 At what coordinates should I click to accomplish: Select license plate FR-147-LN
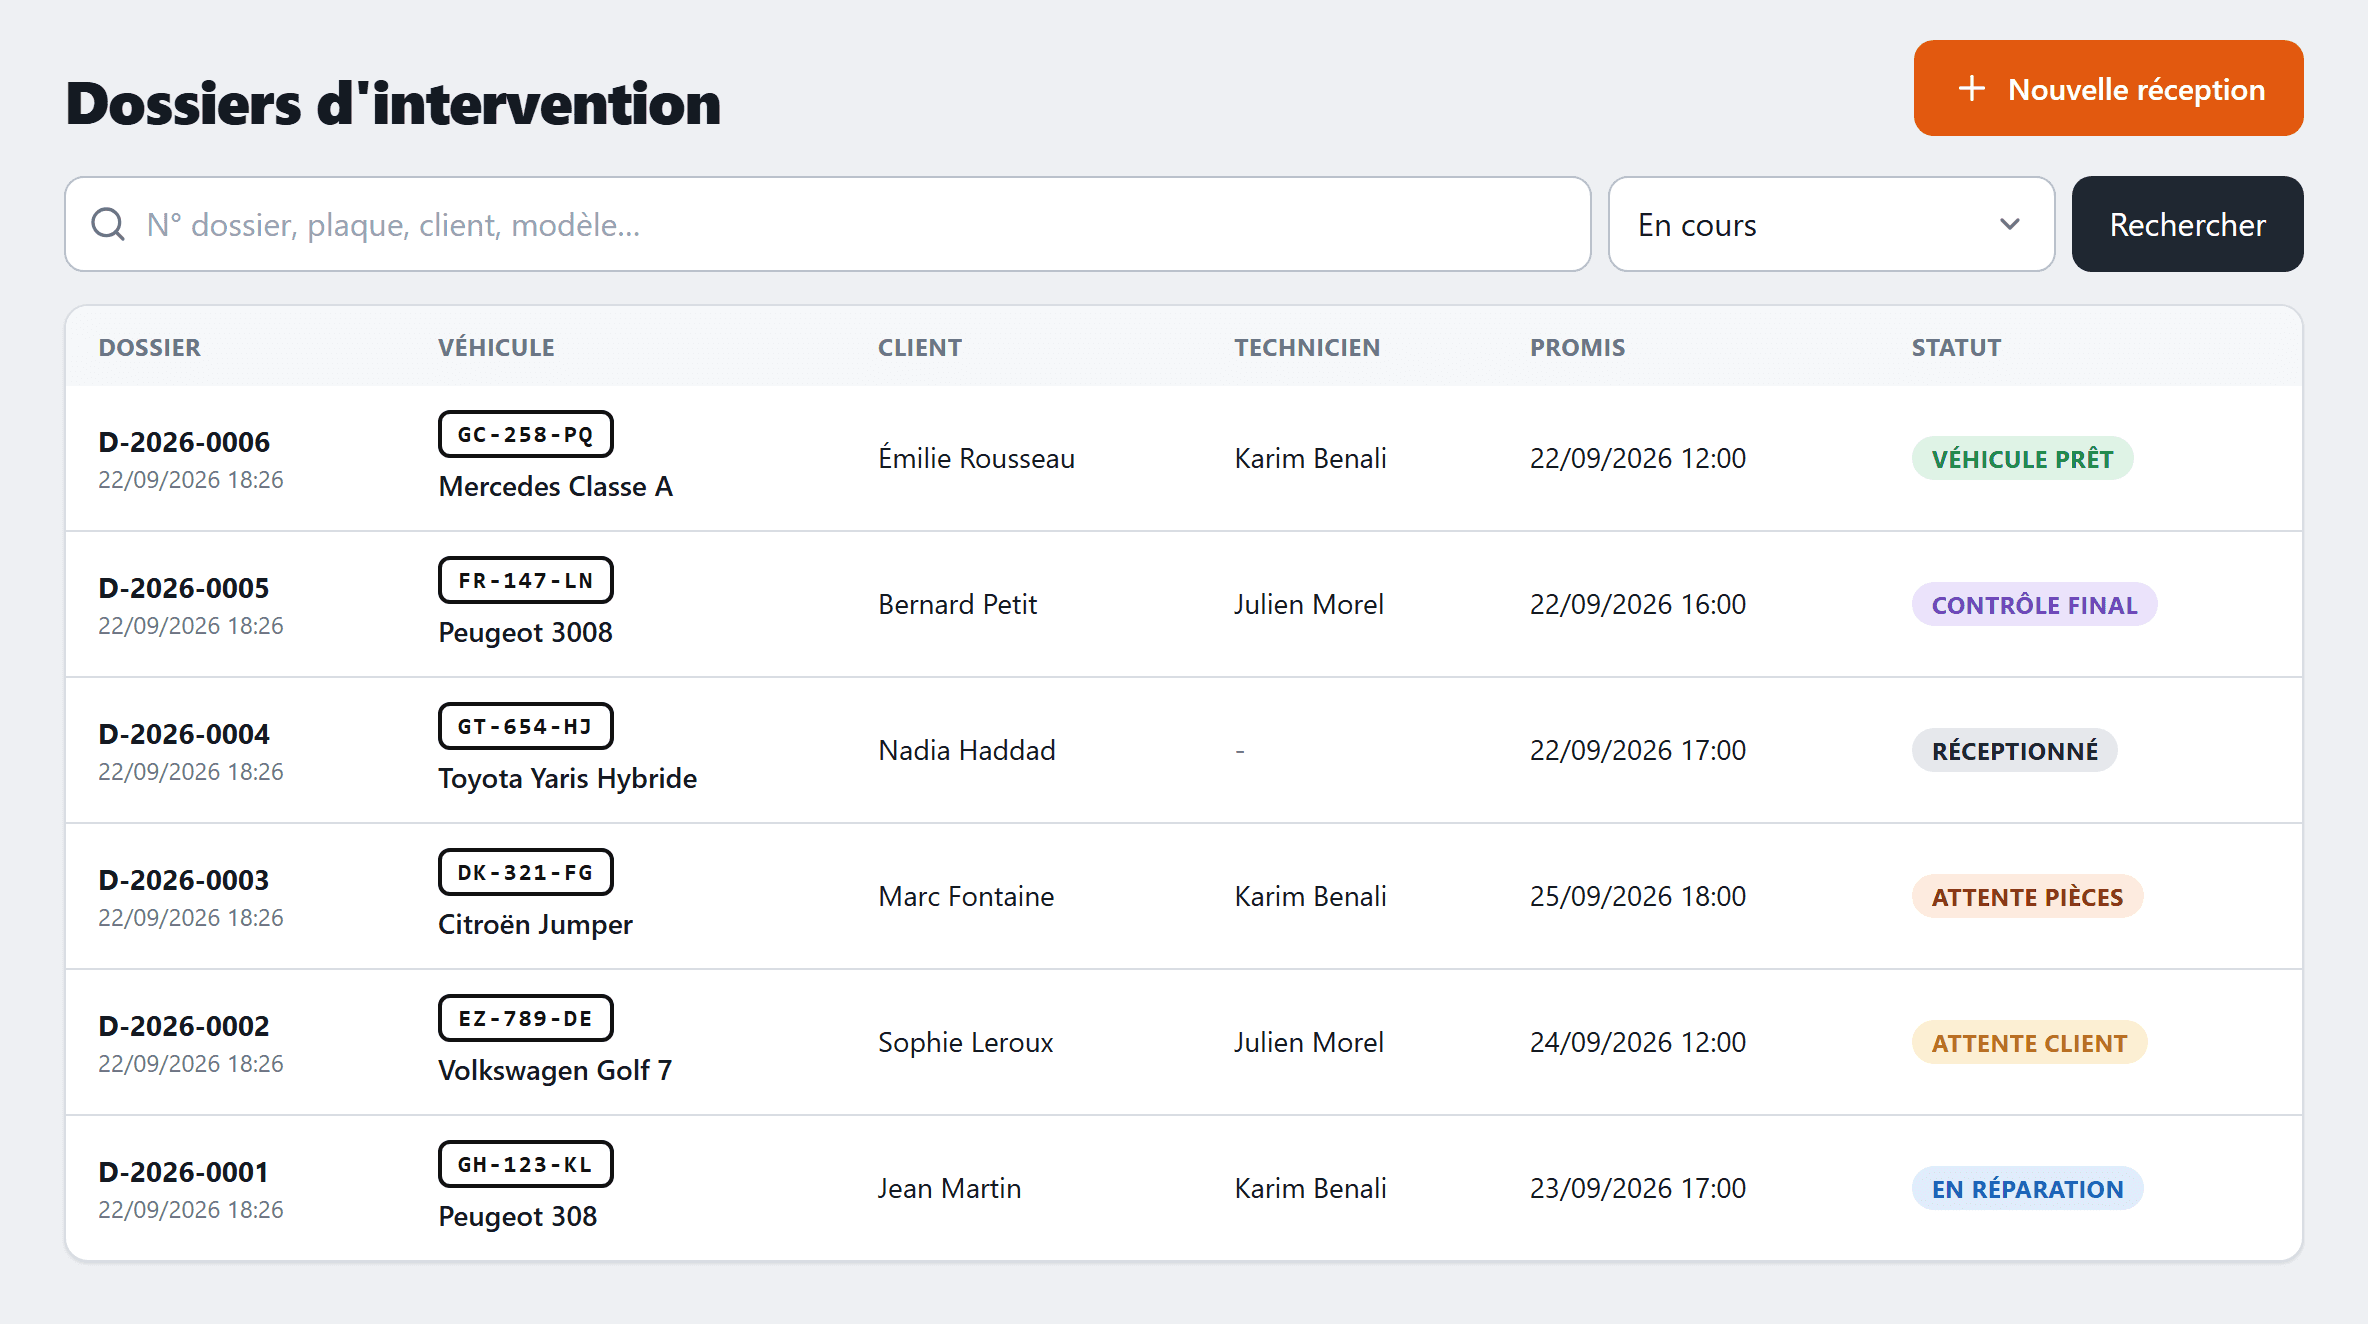click(526, 580)
